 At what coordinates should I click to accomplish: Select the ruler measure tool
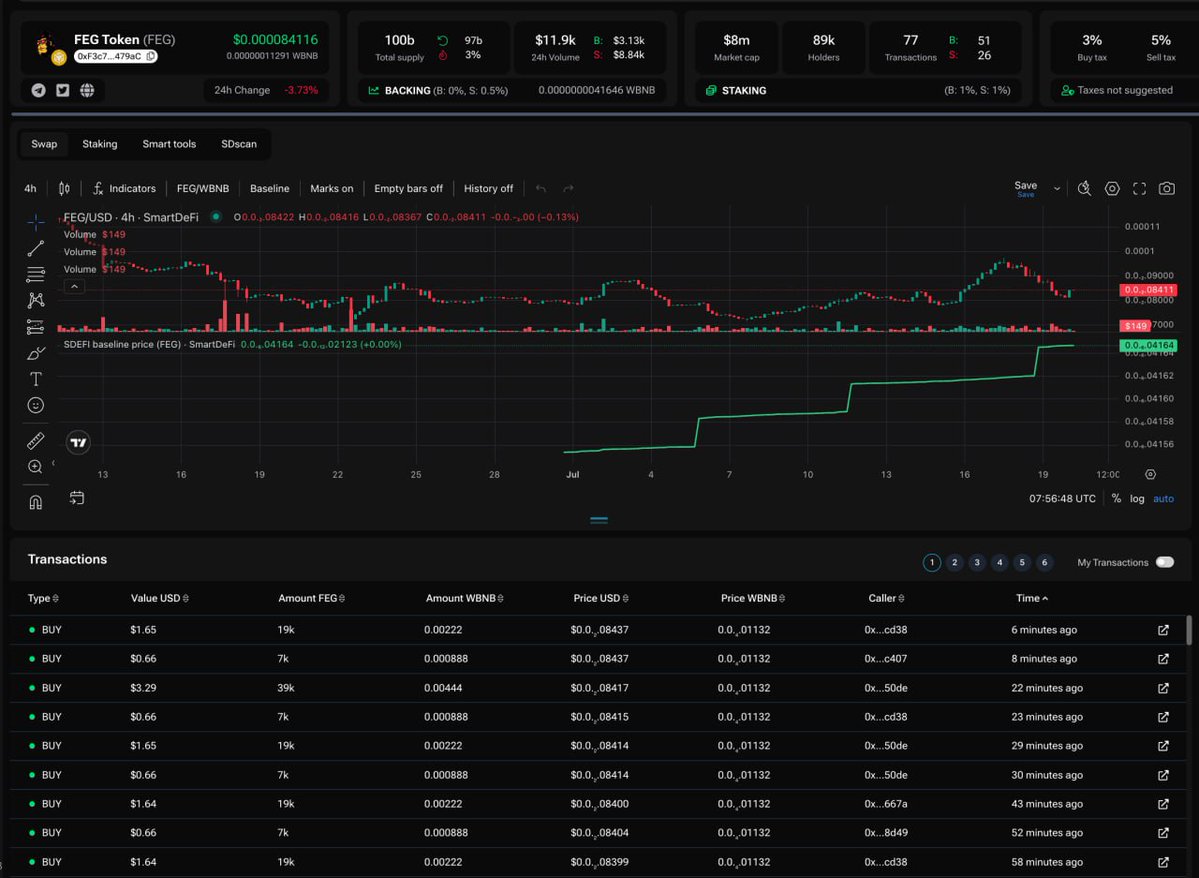click(x=35, y=441)
